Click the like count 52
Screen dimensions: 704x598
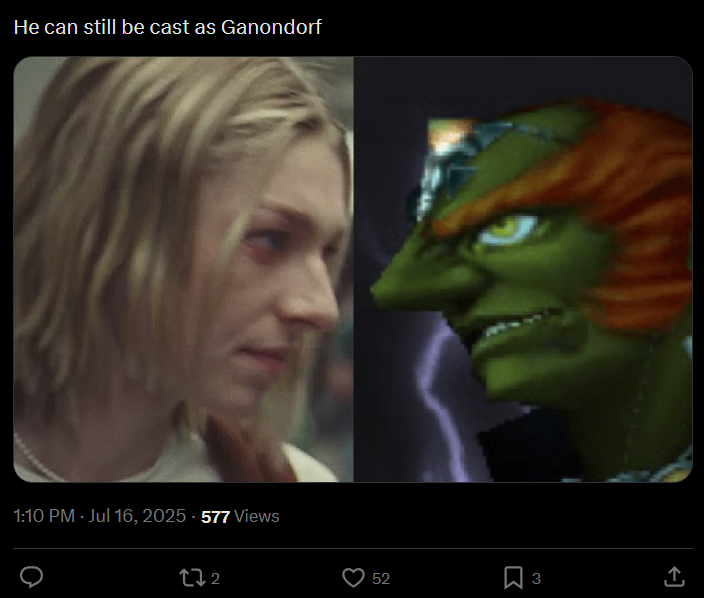pos(381,579)
